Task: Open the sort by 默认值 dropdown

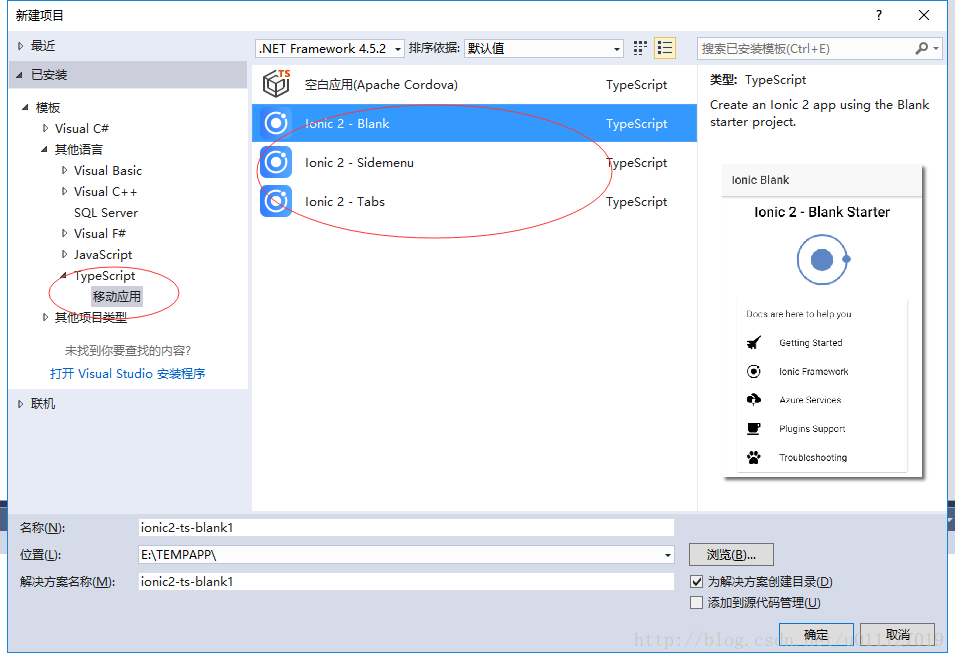Action: [544, 48]
